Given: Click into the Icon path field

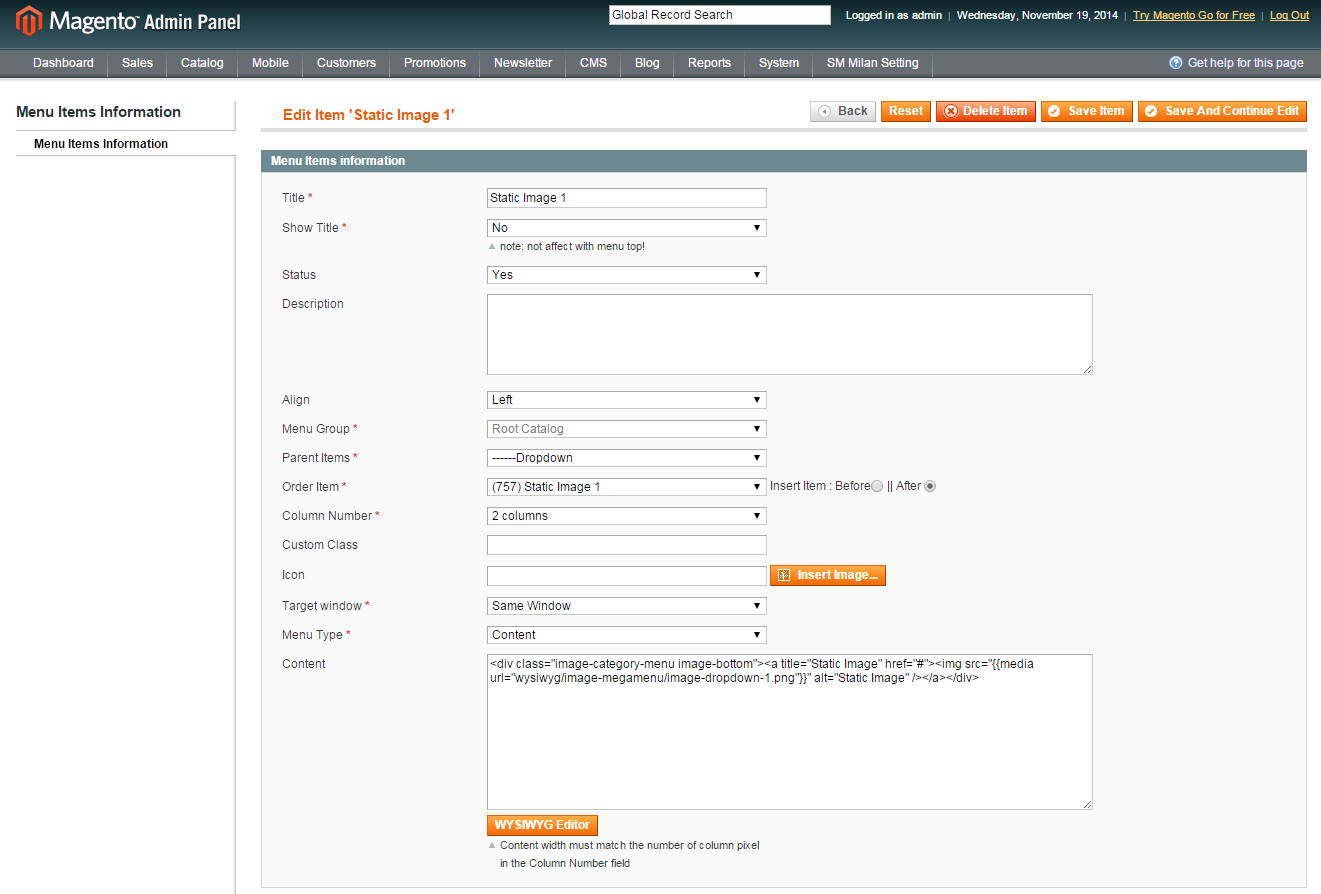Looking at the screenshot, I should [627, 576].
